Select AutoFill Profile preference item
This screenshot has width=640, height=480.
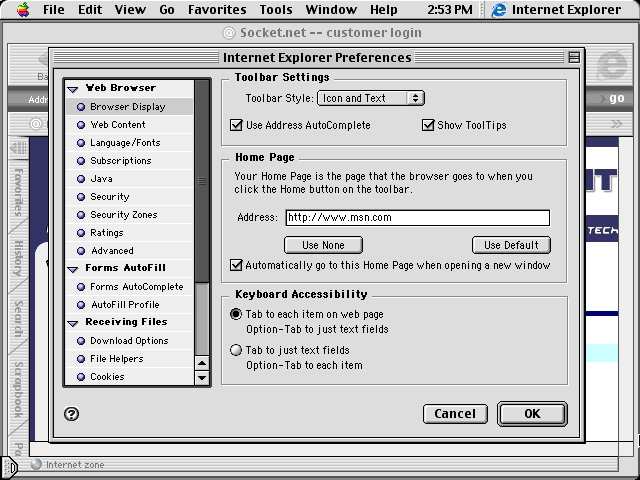click(129, 305)
